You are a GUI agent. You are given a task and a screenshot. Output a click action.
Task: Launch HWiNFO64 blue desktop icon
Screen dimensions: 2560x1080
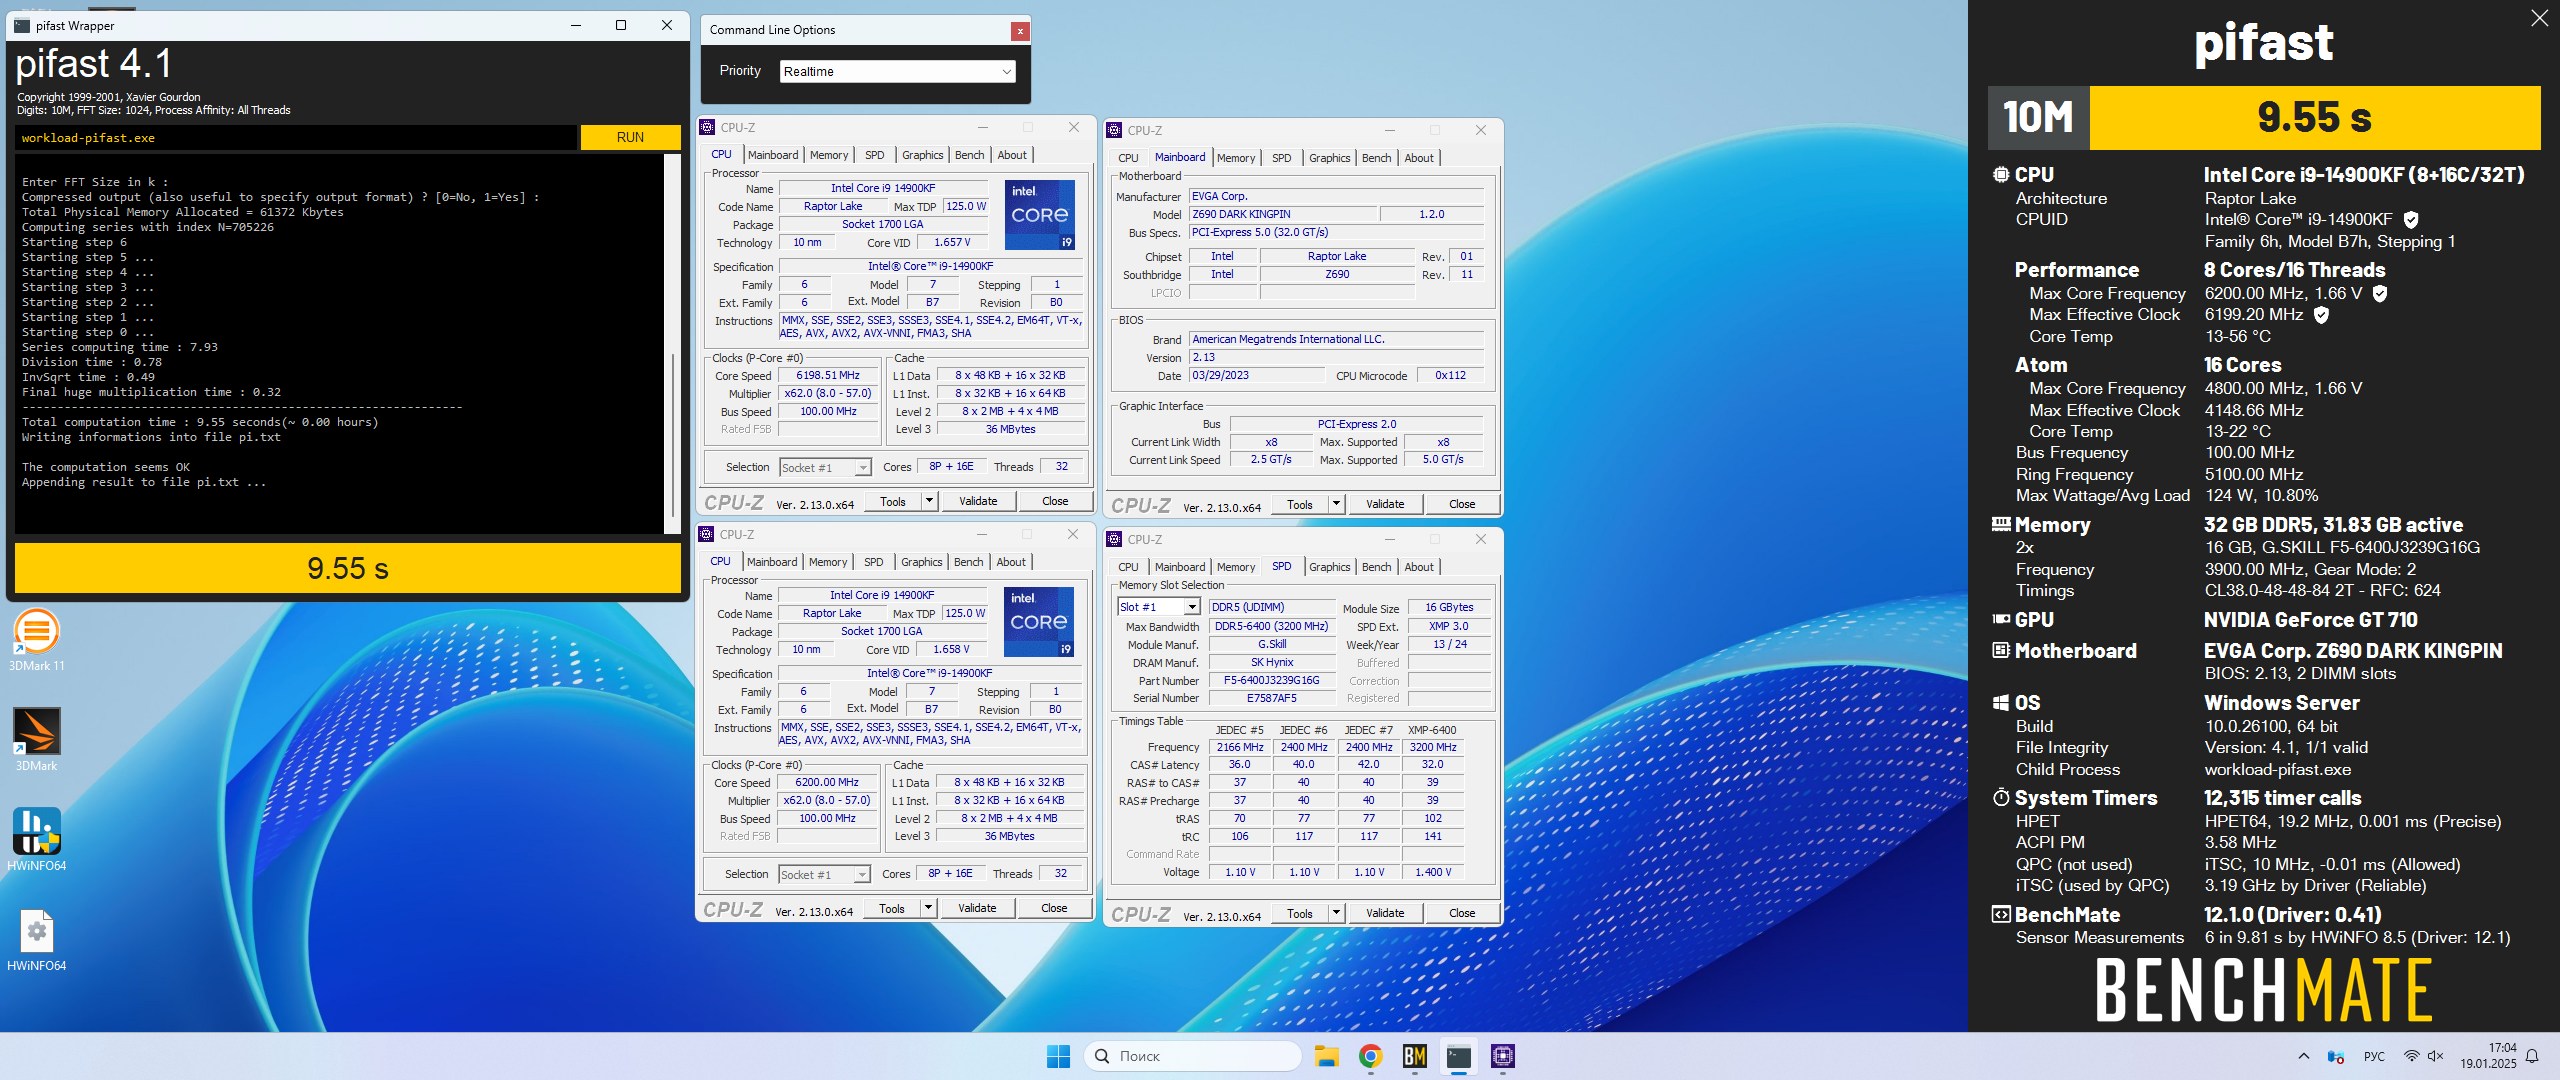point(37,840)
